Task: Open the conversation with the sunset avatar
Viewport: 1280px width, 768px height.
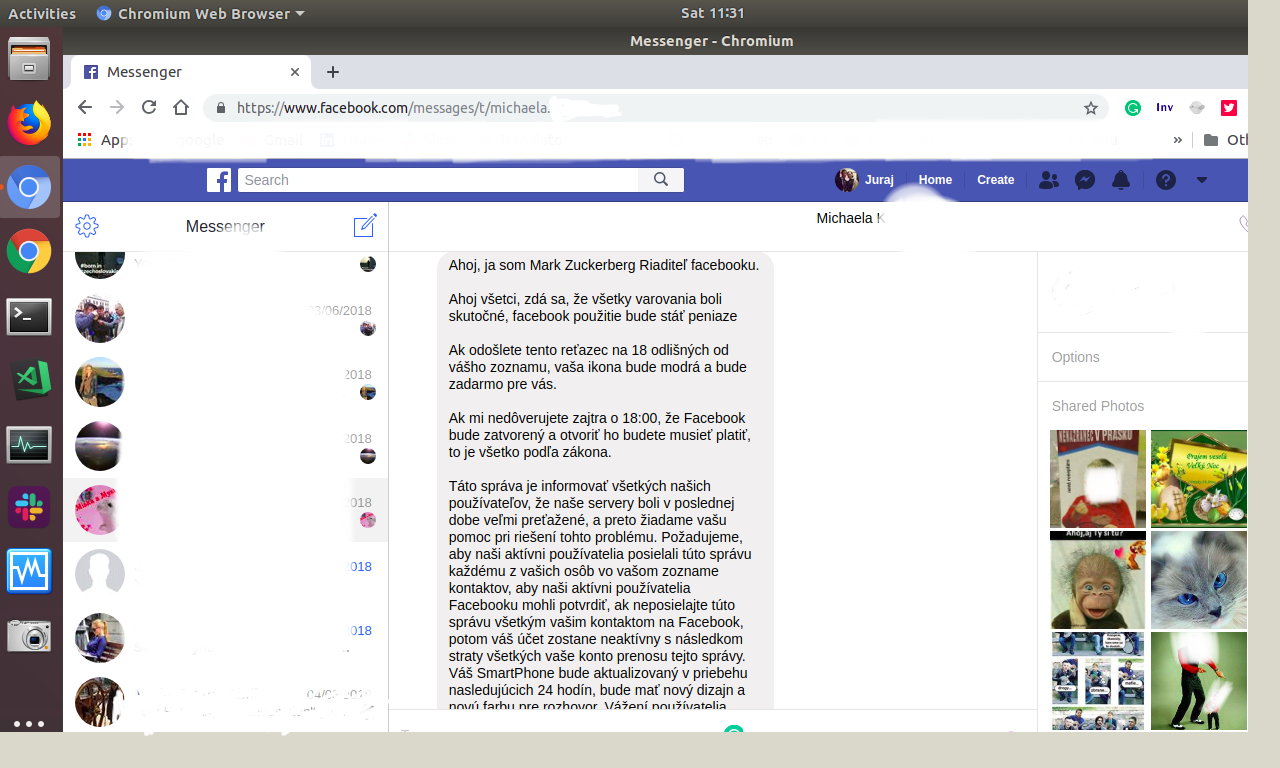Action: [226, 446]
